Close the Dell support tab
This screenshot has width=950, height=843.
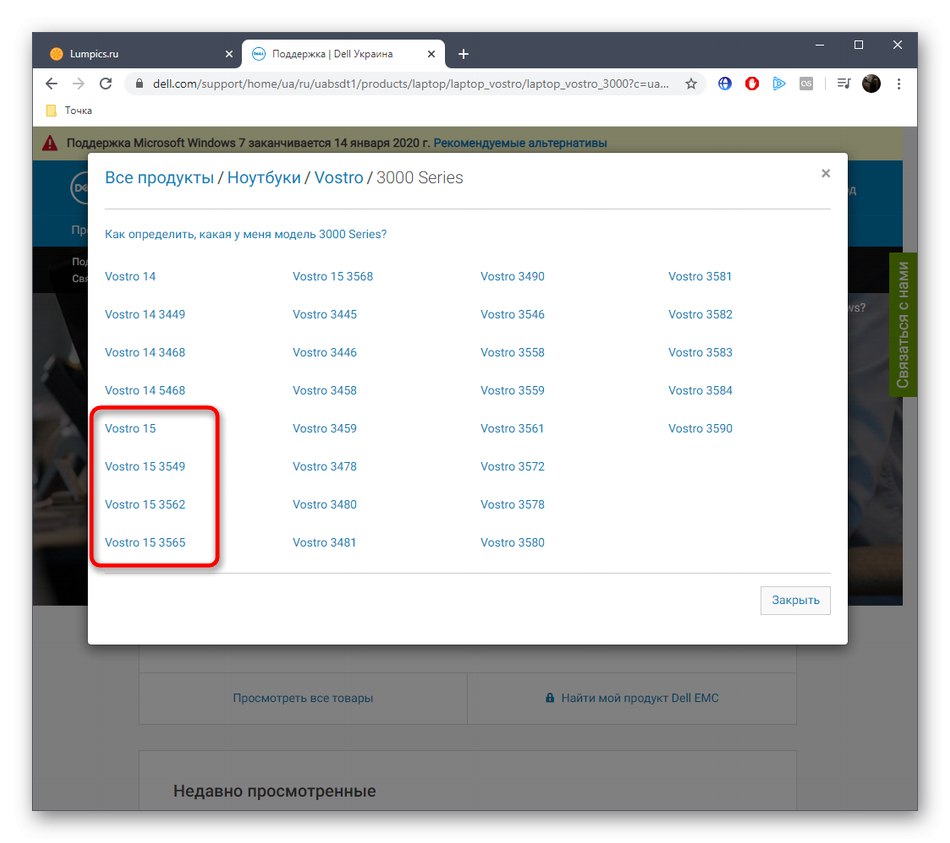431,54
